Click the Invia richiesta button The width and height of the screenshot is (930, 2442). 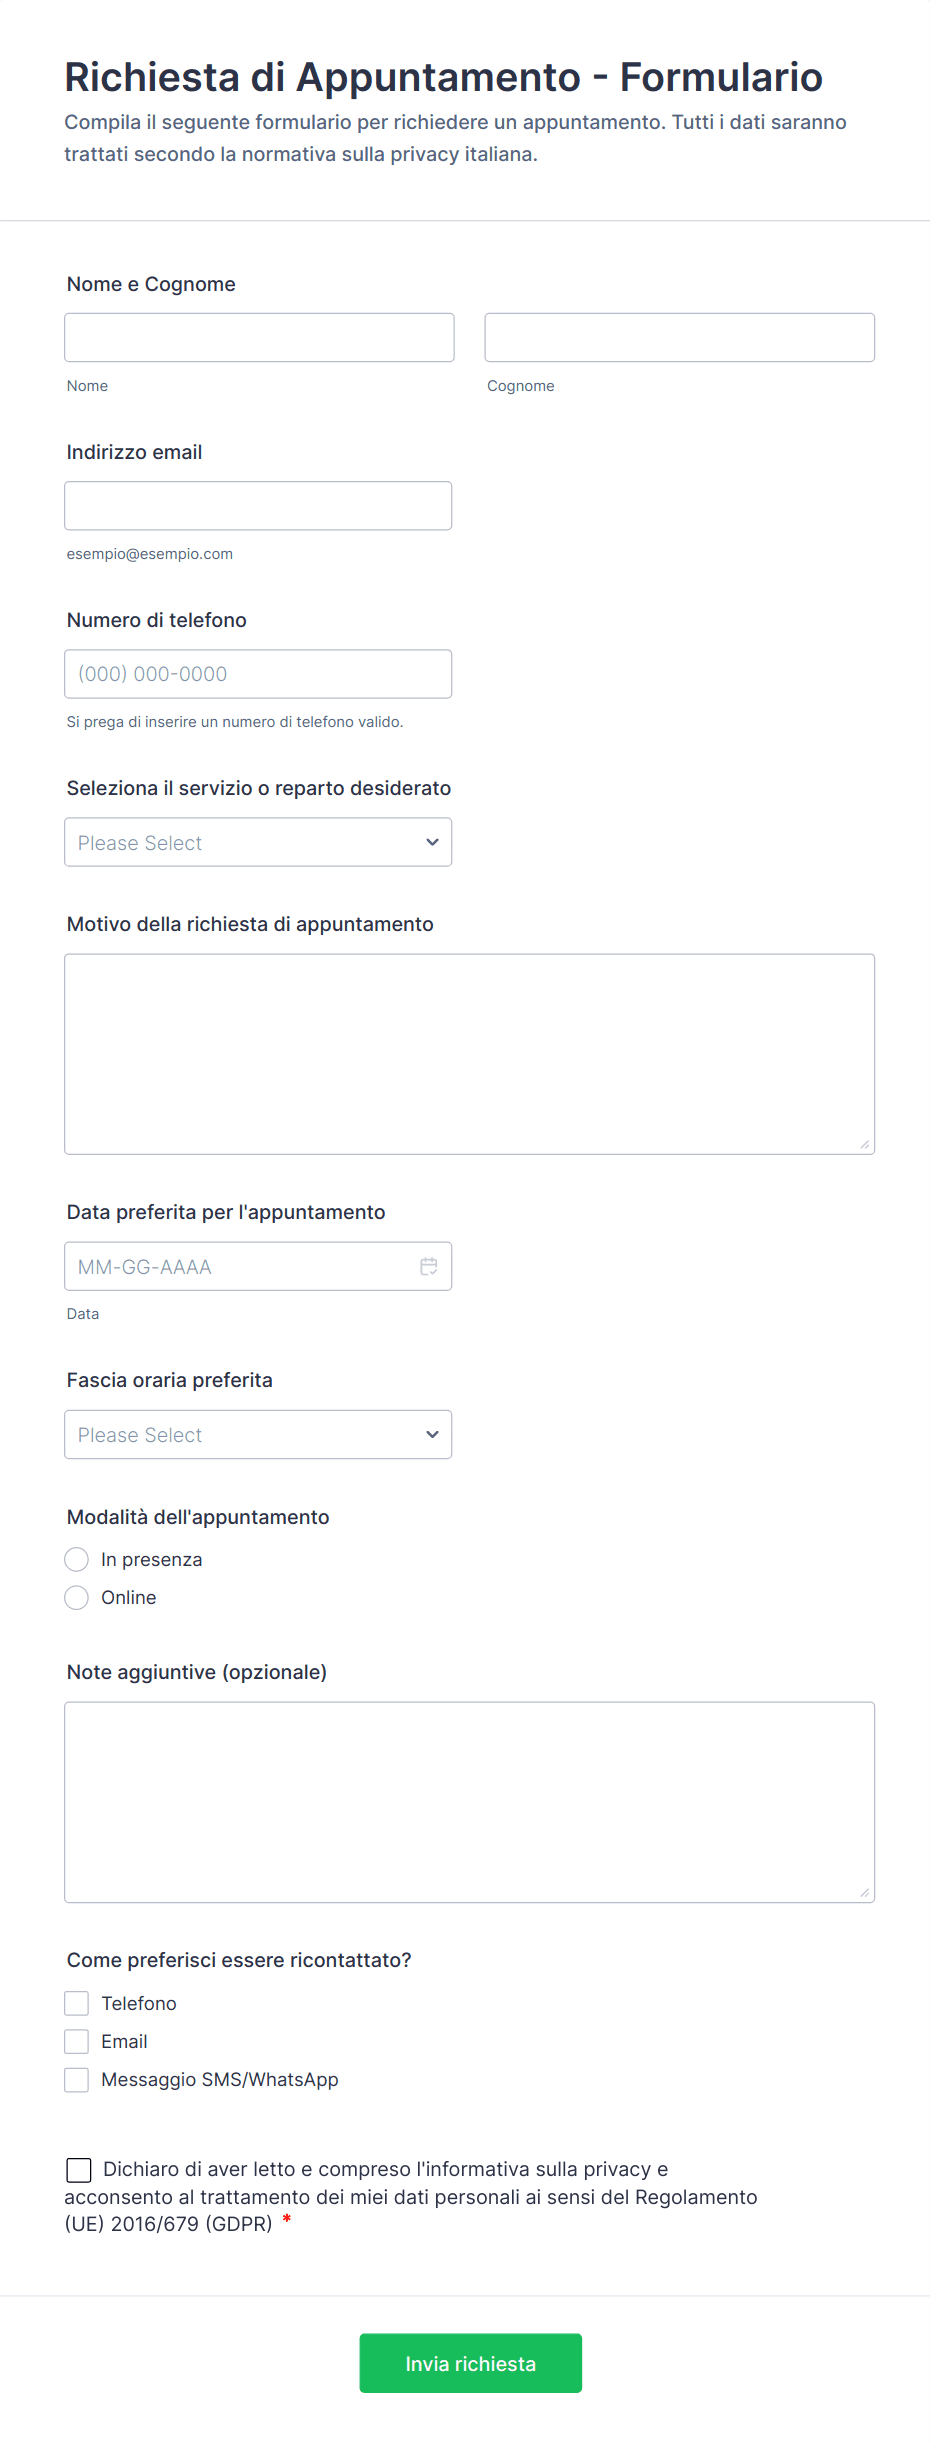[x=470, y=2363]
